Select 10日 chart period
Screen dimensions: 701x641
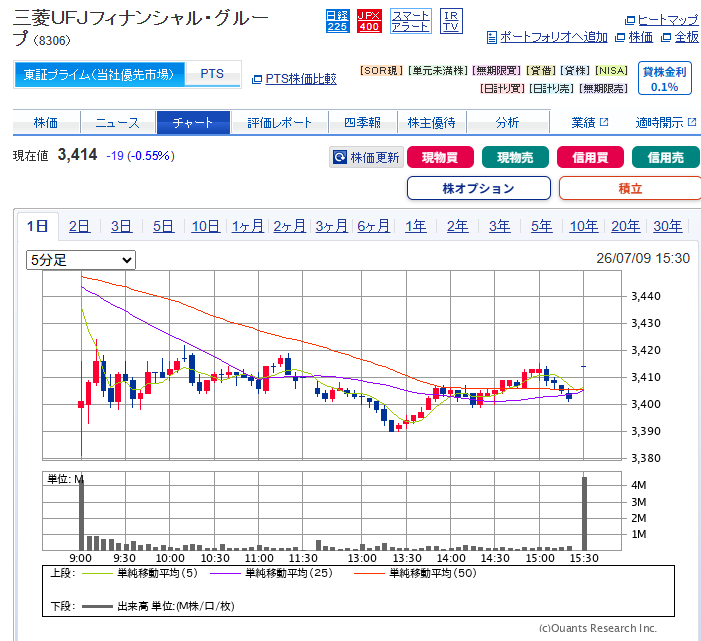206,226
